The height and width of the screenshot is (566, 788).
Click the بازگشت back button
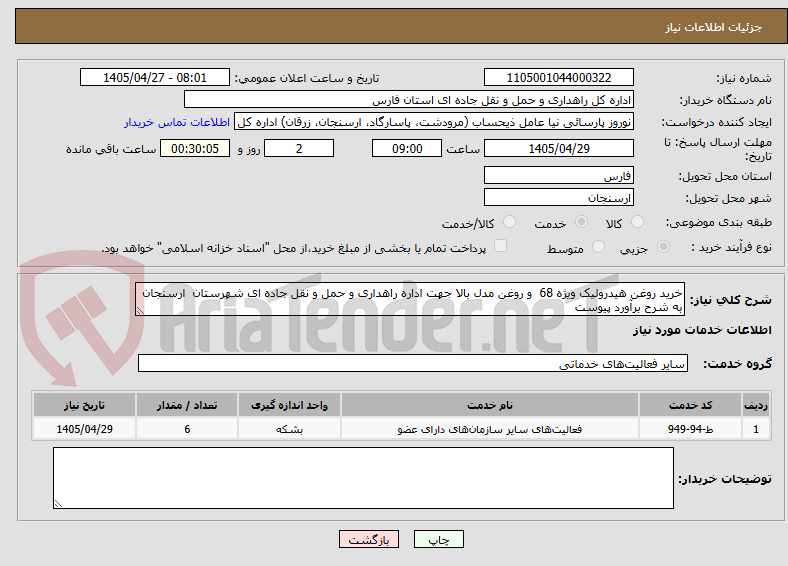(x=369, y=539)
